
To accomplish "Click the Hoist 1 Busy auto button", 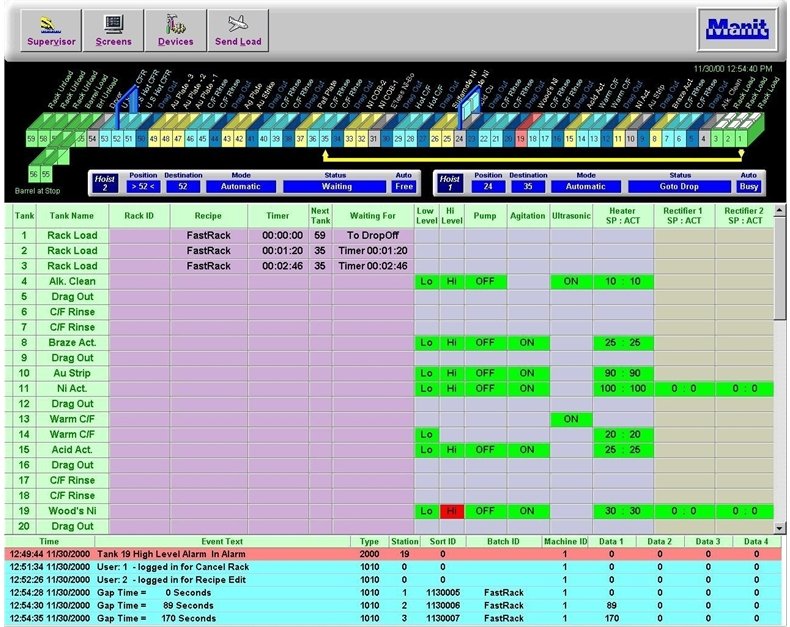I will pos(748,186).
